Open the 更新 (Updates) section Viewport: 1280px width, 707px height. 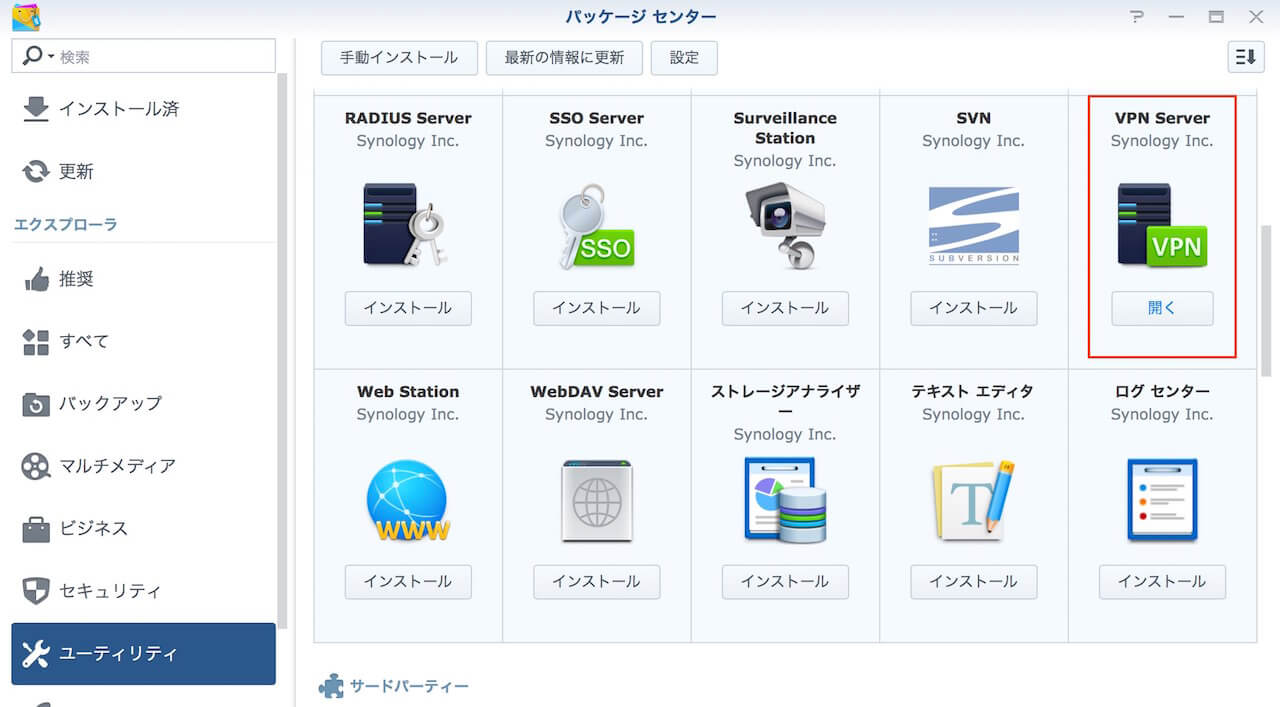(x=143, y=171)
